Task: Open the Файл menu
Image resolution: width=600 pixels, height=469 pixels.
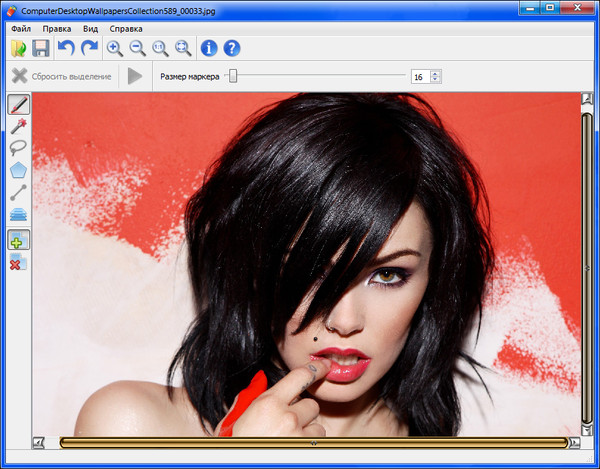Action: [21, 29]
